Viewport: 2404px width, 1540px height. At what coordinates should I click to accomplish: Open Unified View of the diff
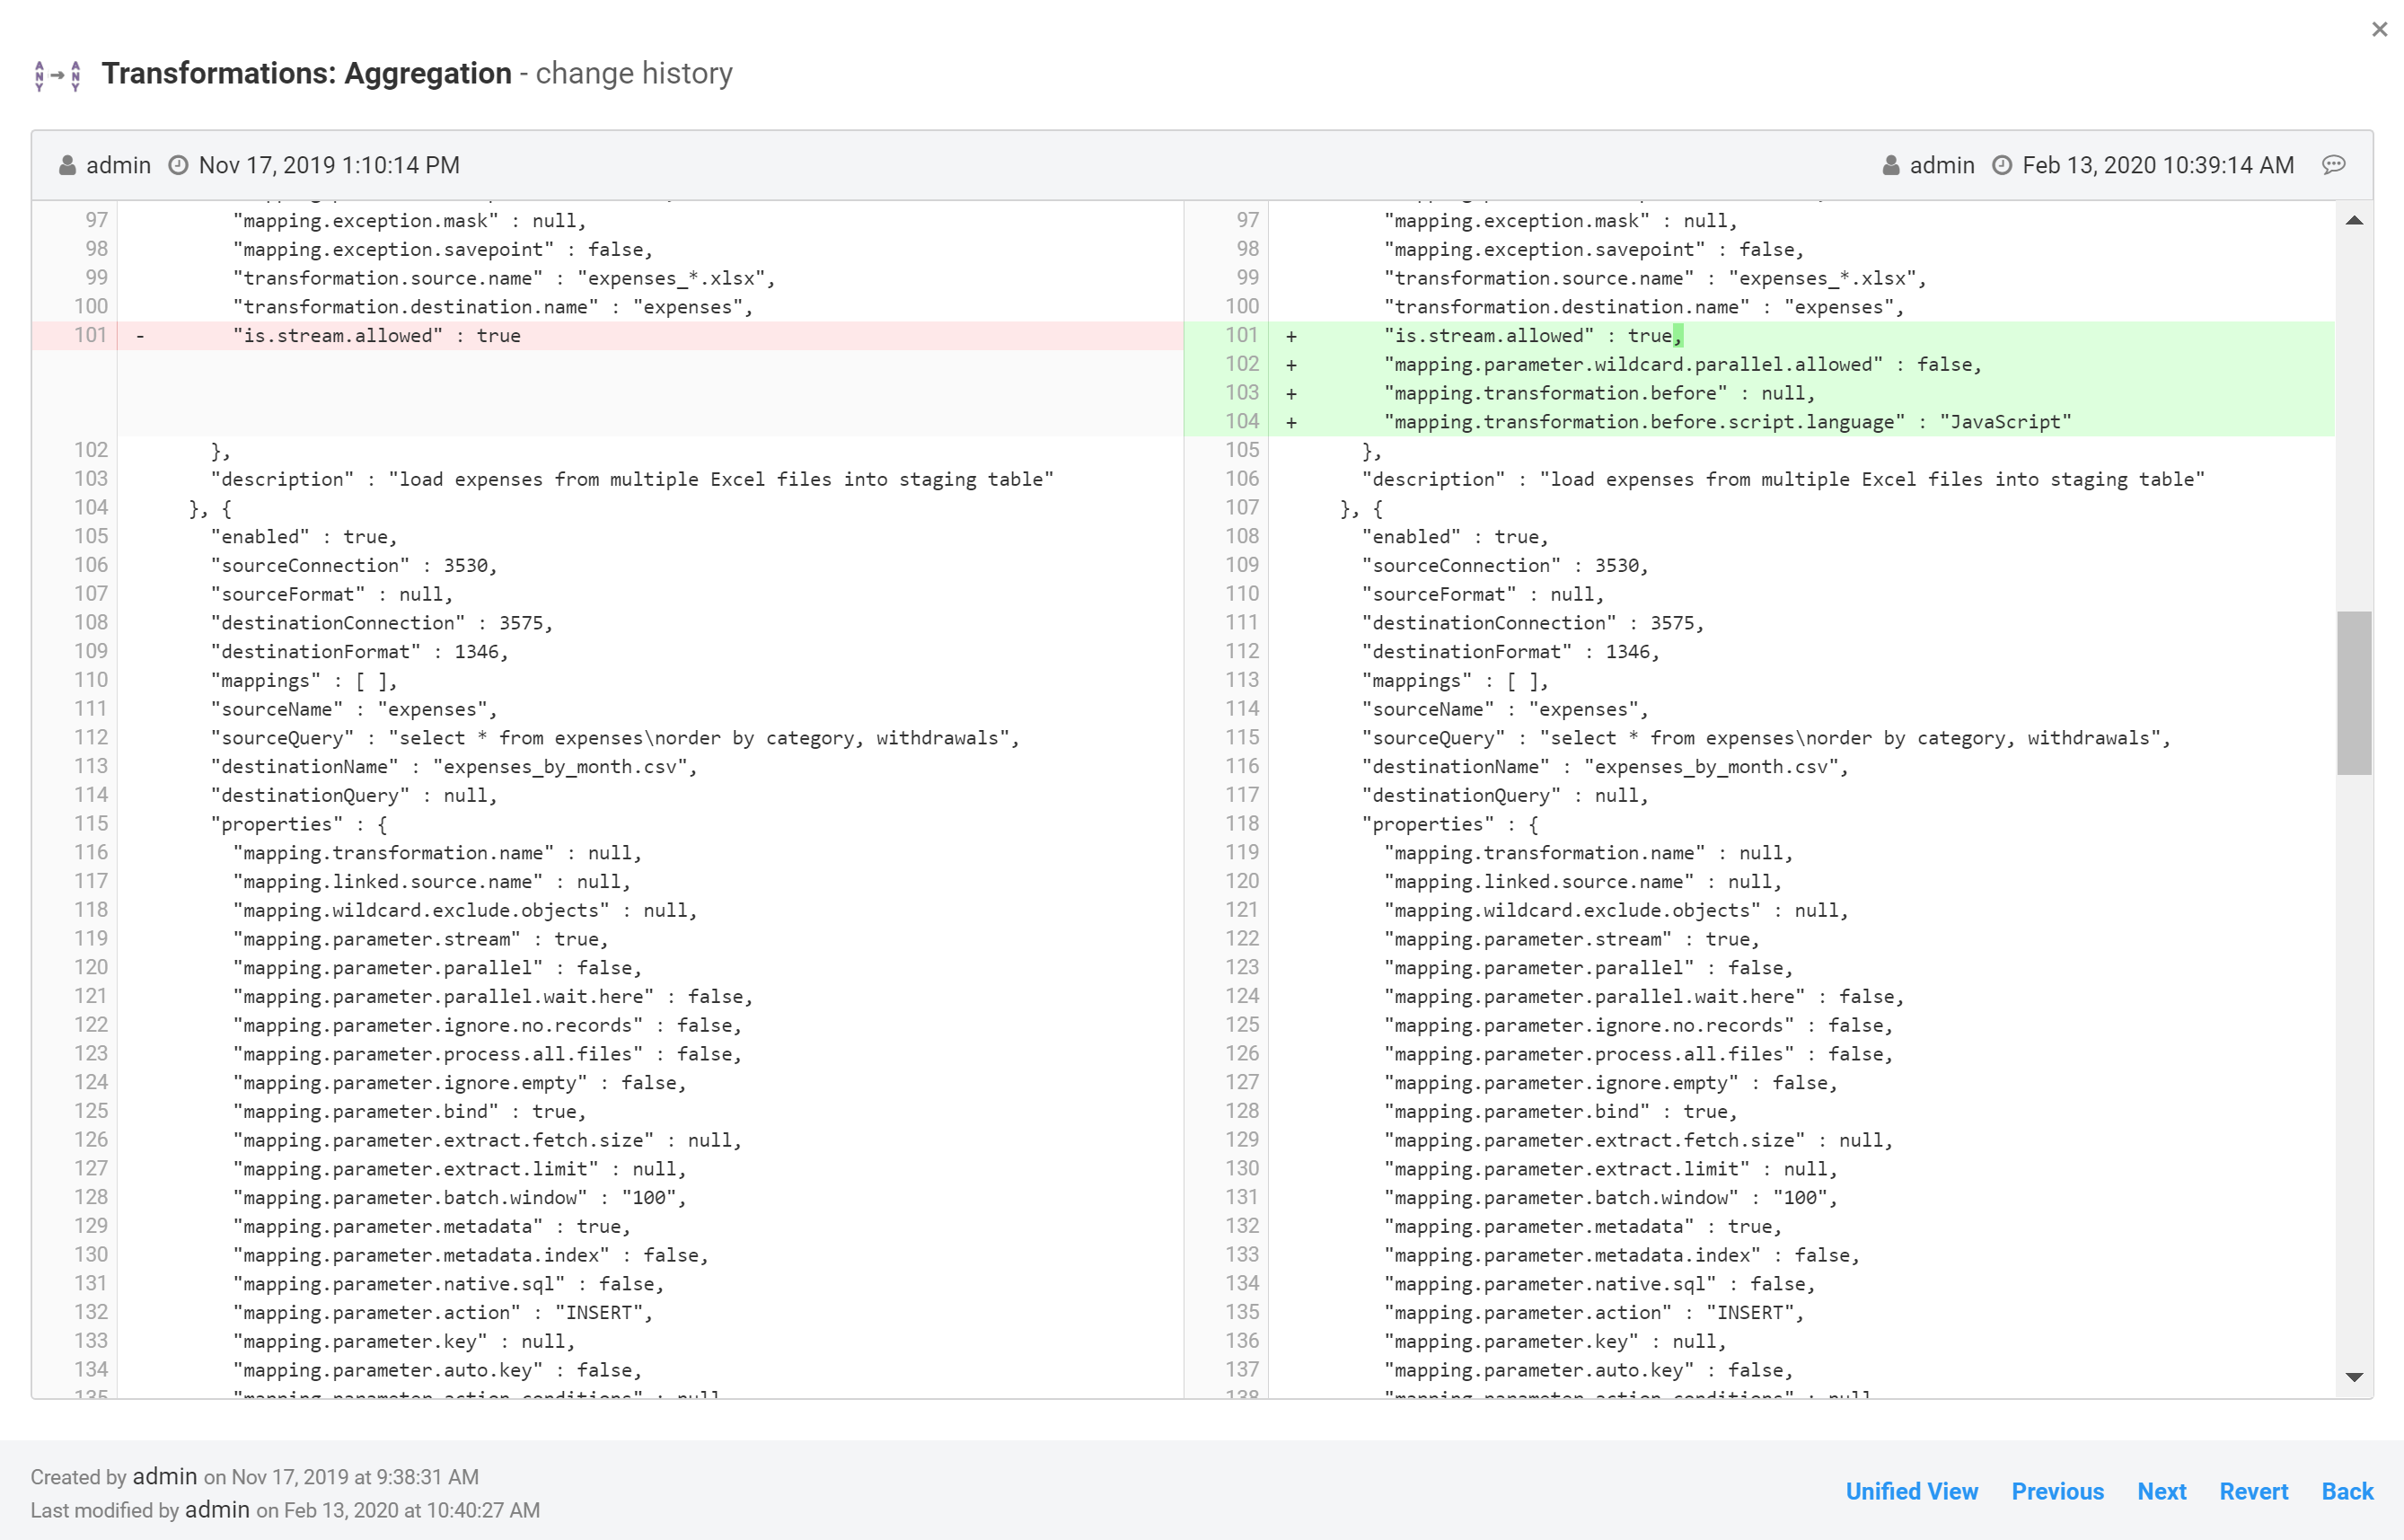[1911, 1491]
